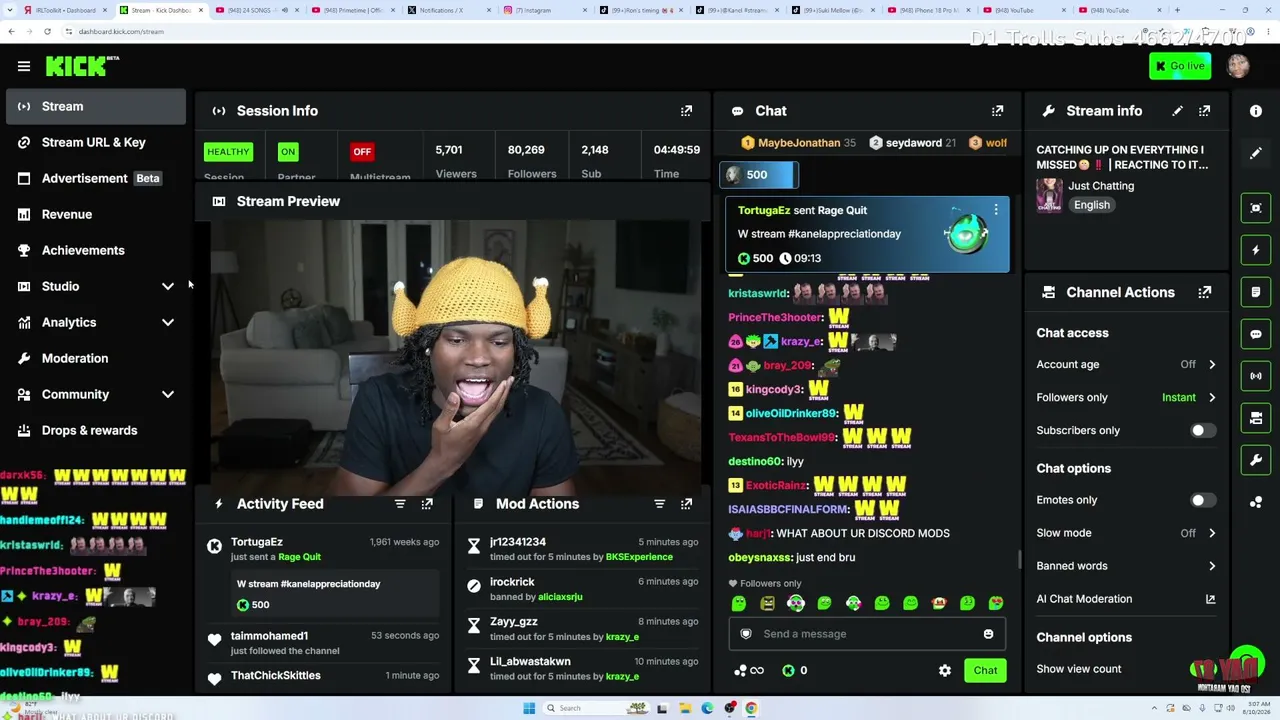This screenshot has height=720, width=1280.
Task: Click the pencil edit icon in right sidebar
Action: pyautogui.click(x=1256, y=154)
